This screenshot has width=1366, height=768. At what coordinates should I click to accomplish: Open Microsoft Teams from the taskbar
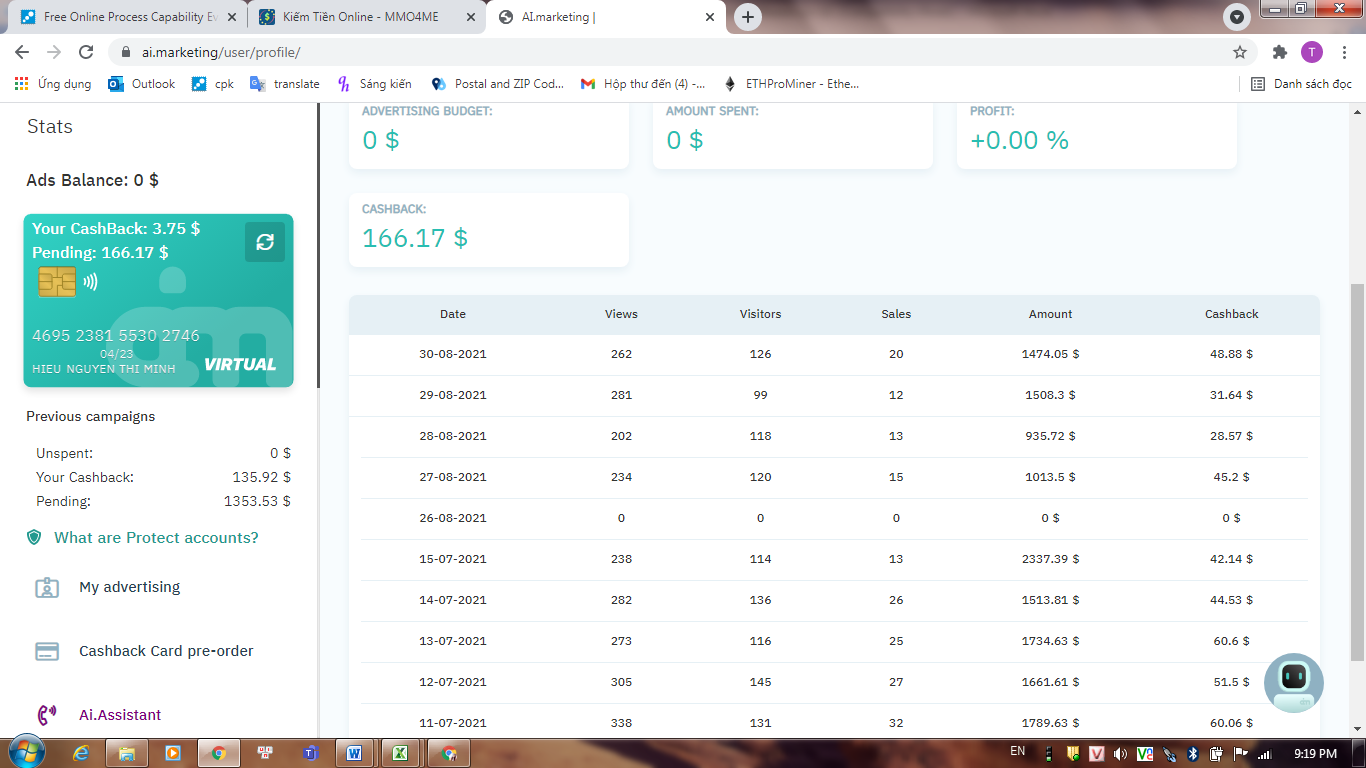tap(309, 753)
